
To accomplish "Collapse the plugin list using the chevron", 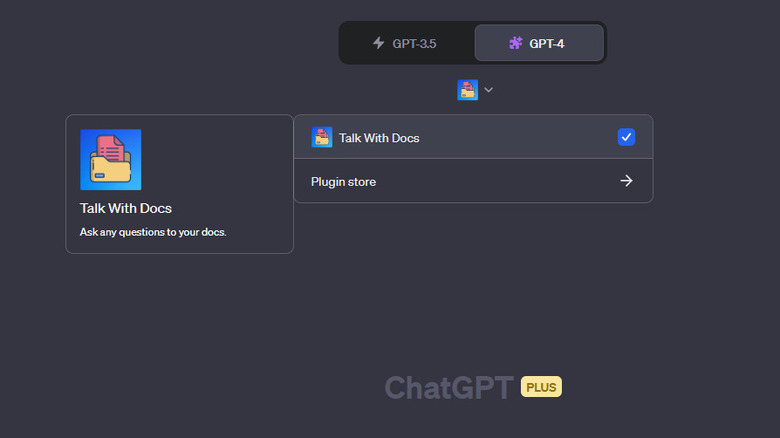I will point(488,90).
